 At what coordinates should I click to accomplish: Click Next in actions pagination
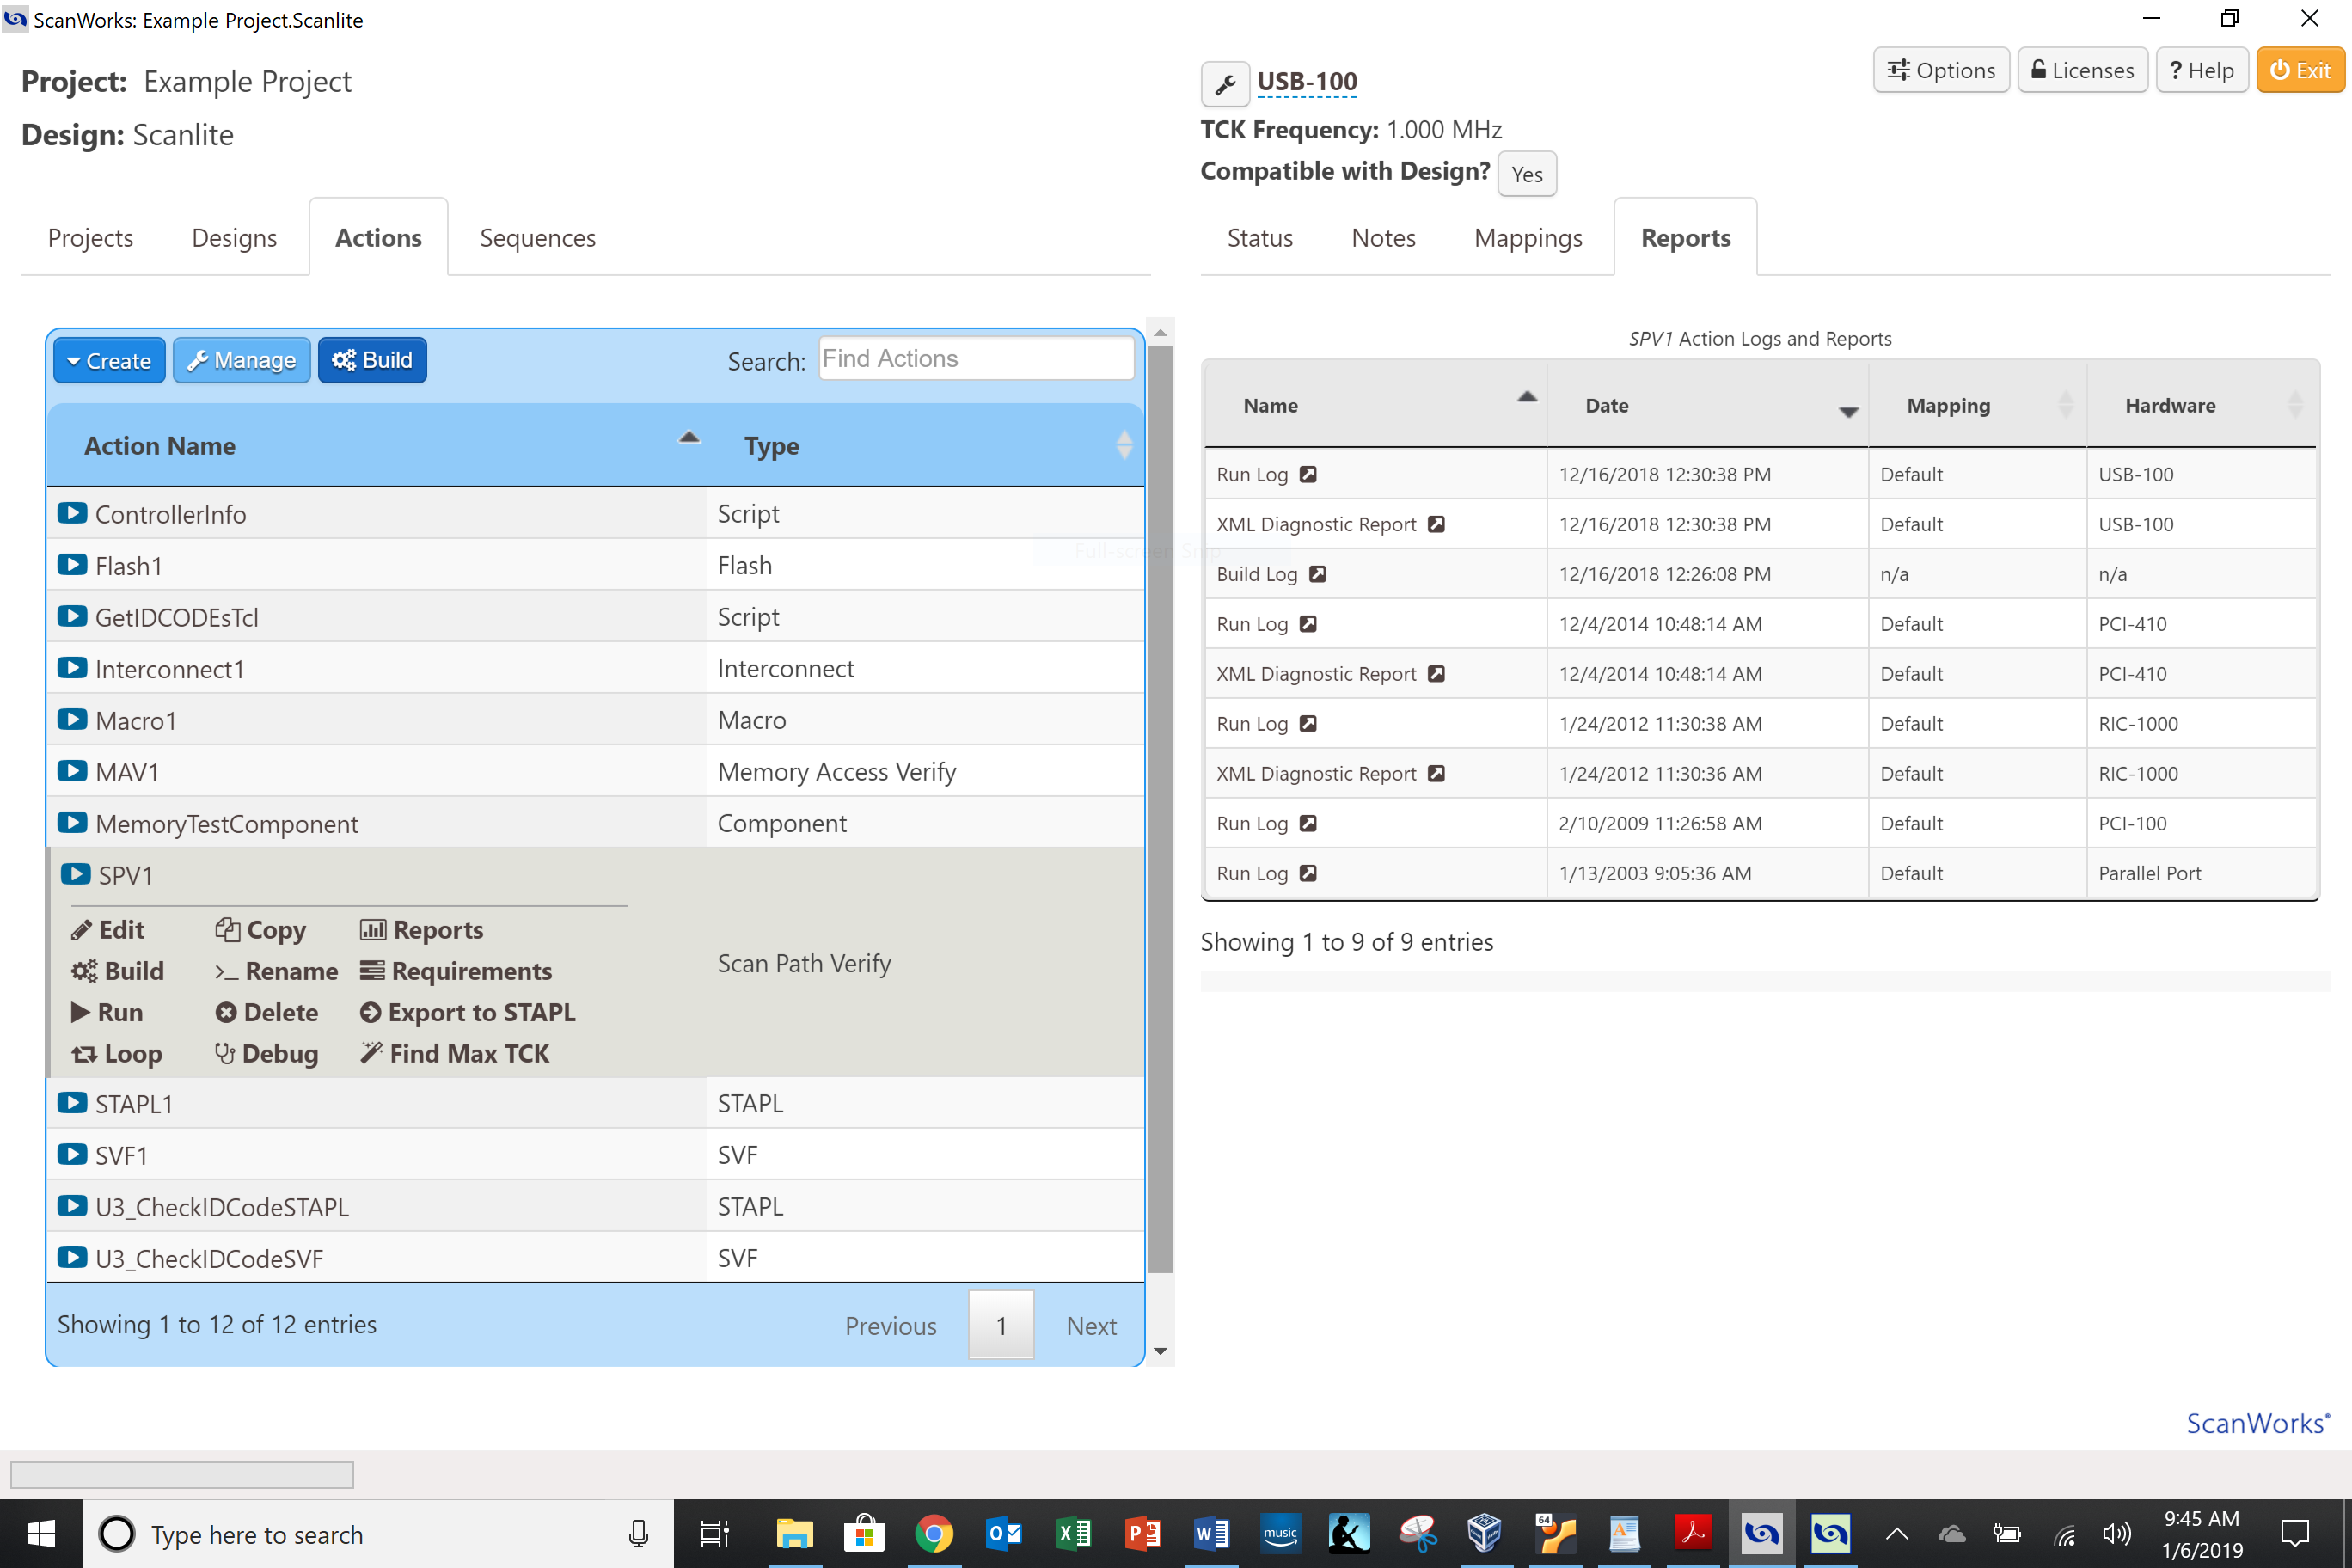click(1091, 1326)
